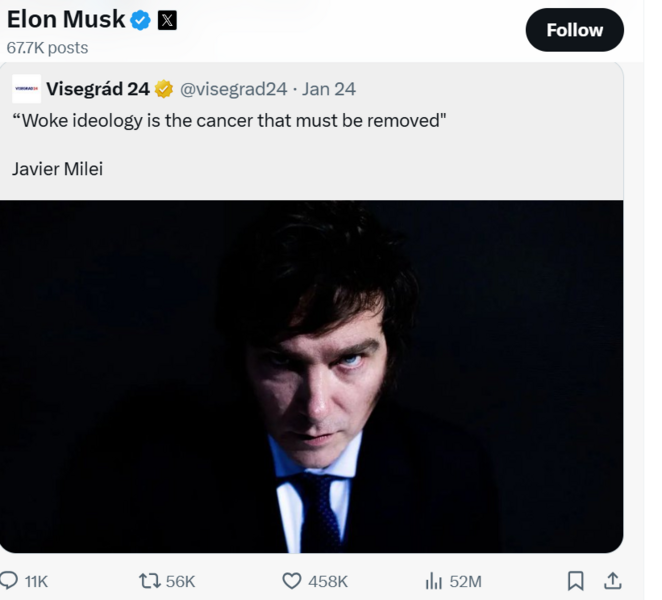
Task: Open the quoted post text about woke ideology
Action: pyautogui.click(x=228, y=121)
